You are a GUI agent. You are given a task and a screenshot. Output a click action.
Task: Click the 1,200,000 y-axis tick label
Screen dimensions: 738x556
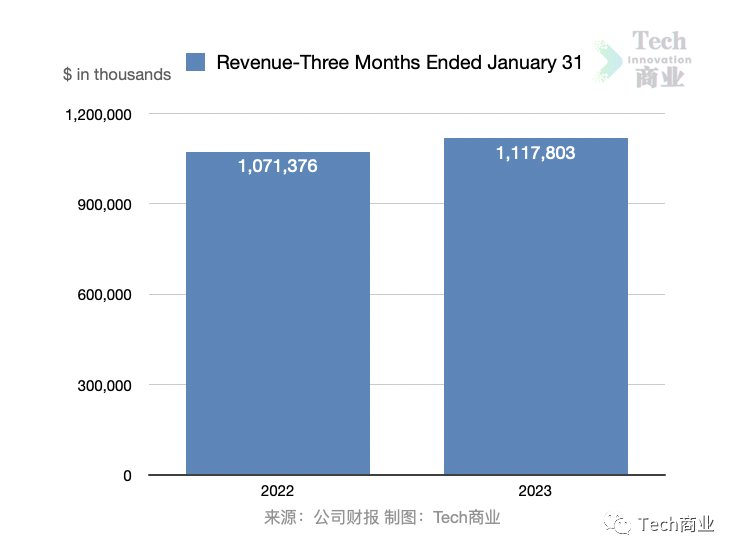pos(98,115)
